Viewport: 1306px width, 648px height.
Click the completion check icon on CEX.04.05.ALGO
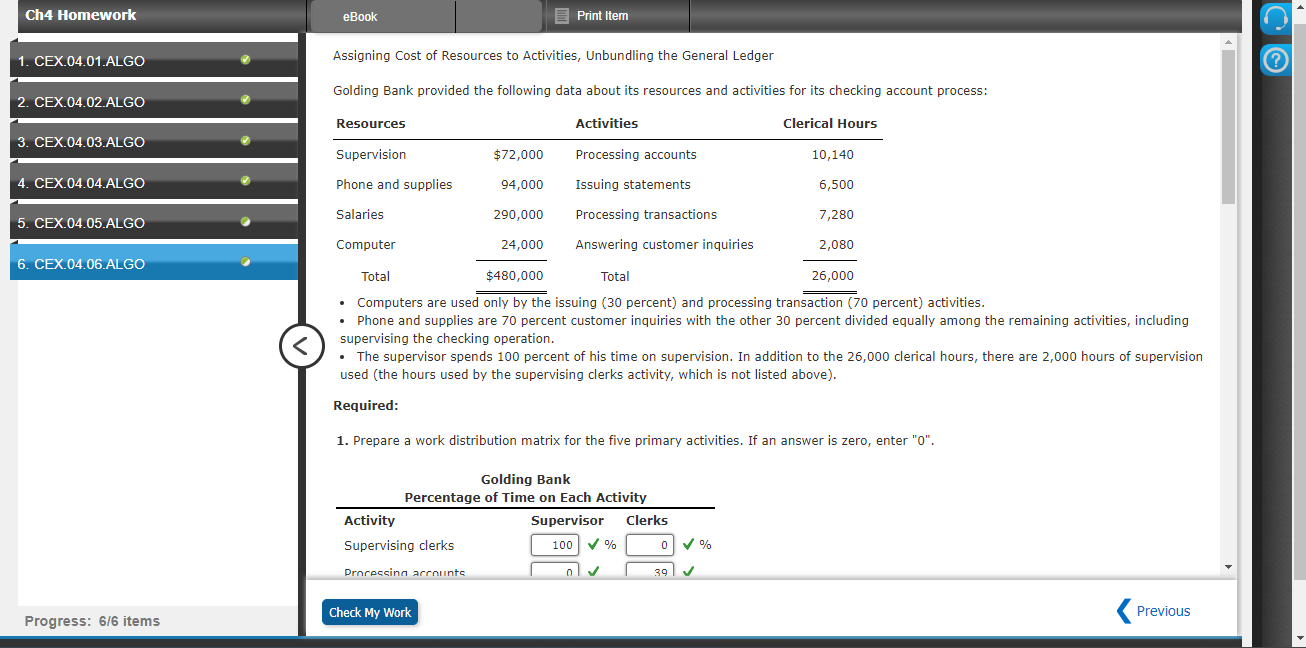tap(244, 221)
